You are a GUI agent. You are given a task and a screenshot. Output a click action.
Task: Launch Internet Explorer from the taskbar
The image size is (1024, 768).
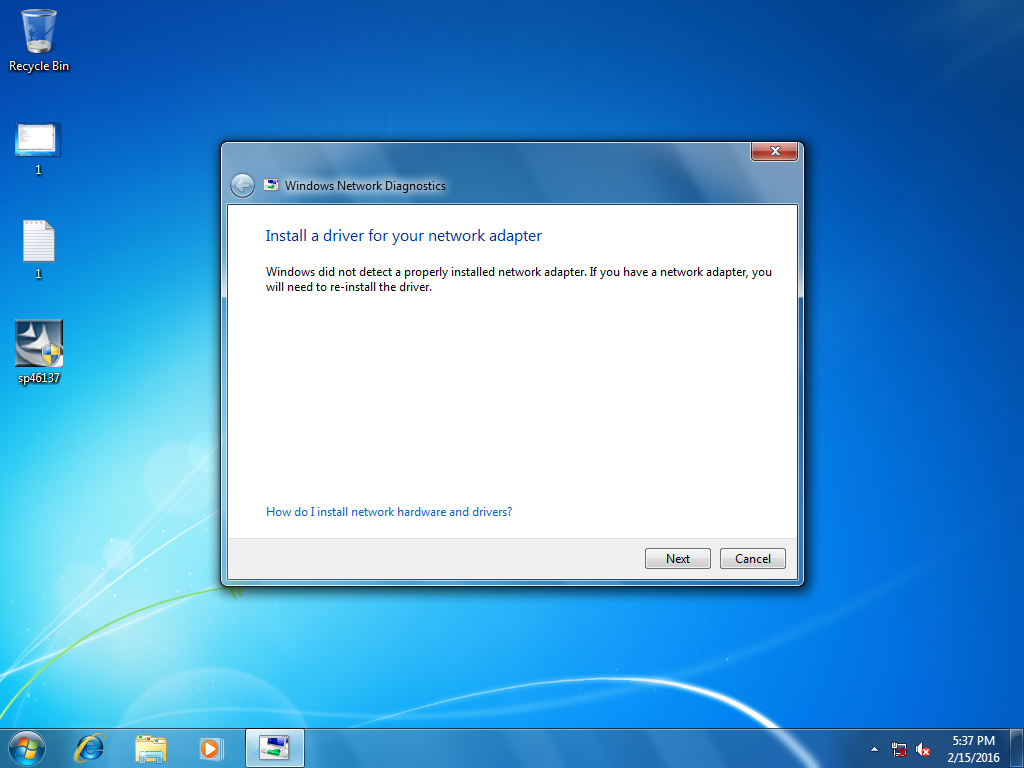(89, 748)
